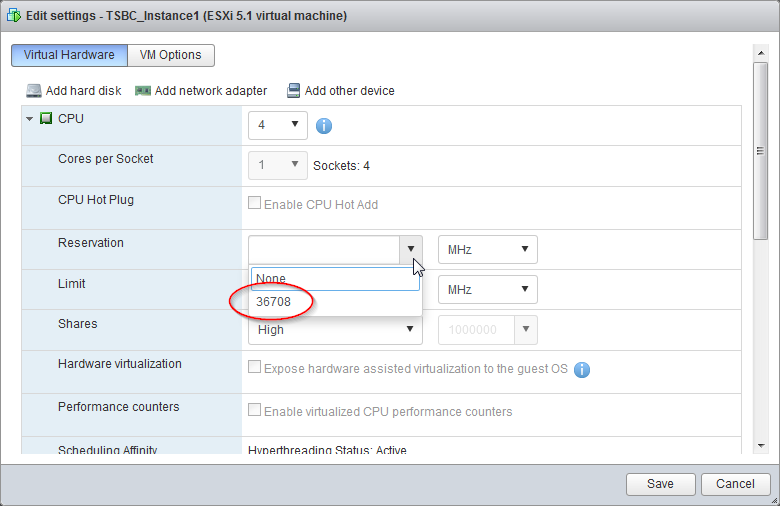
Task: Click the Cancel button
Action: pyautogui.click(x=736, y=484)
